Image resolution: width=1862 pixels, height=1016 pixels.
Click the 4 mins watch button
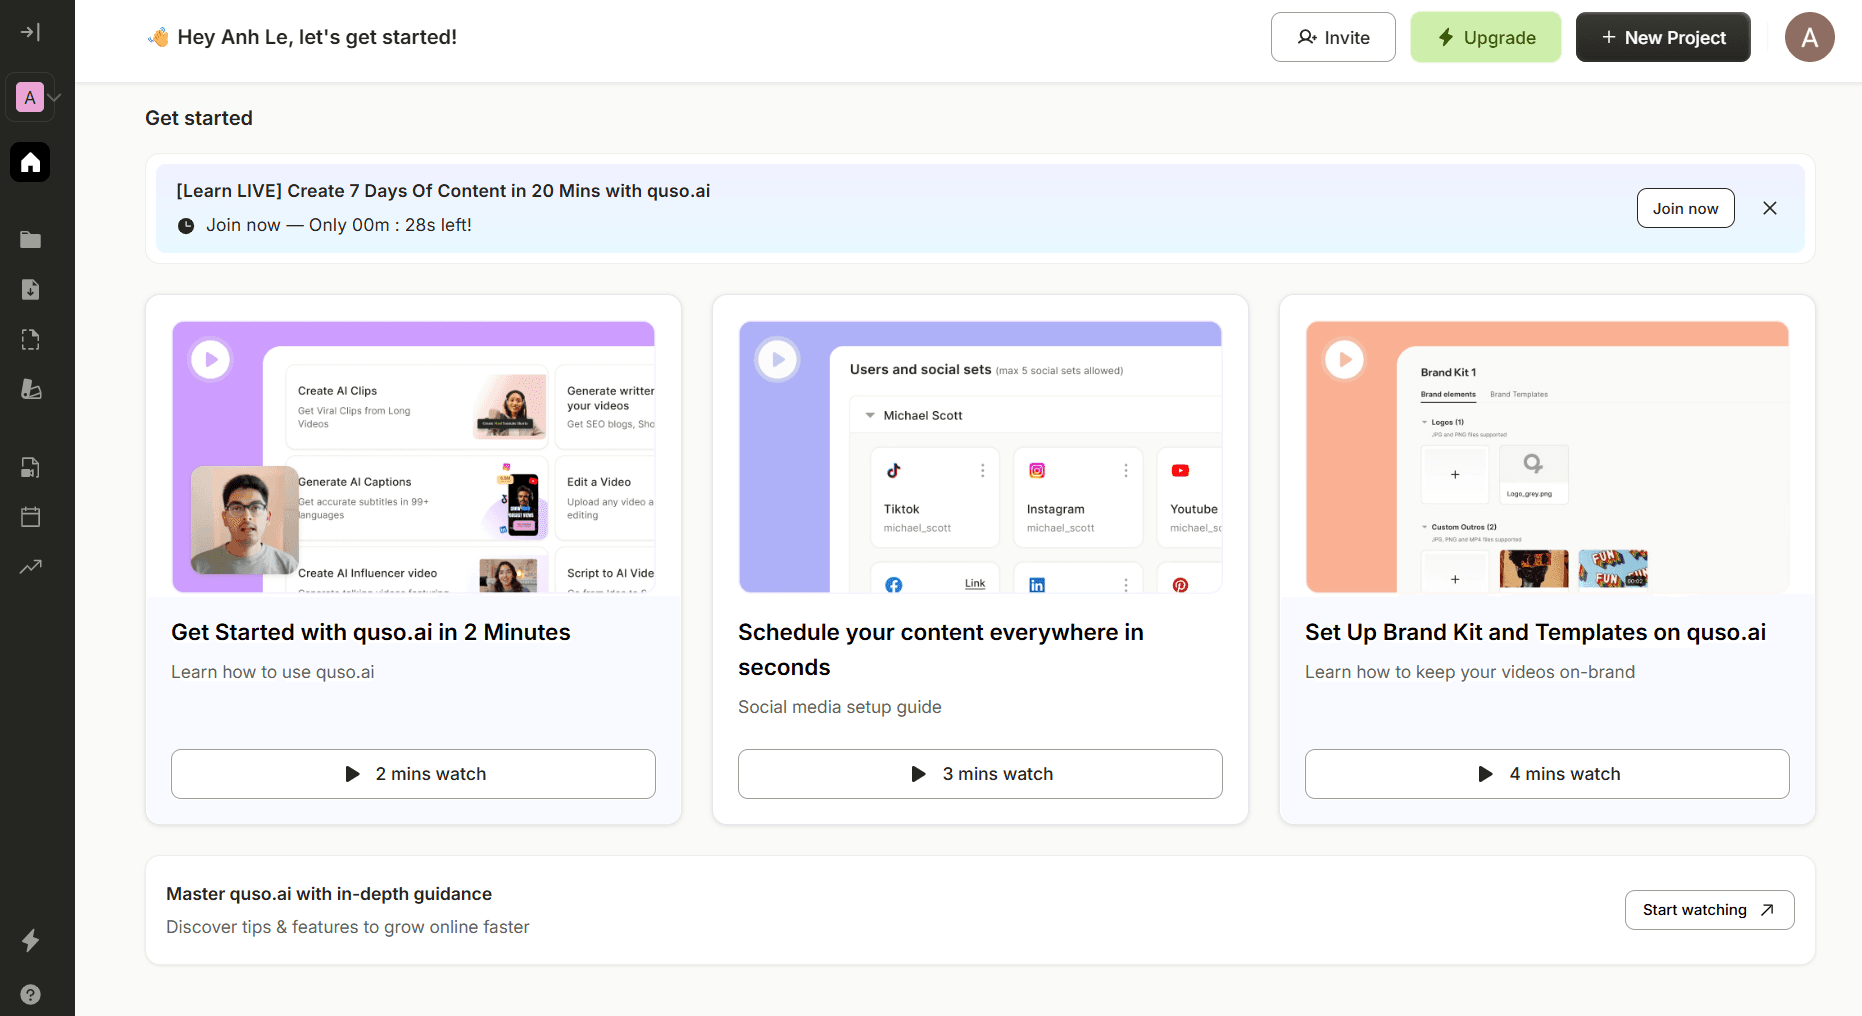point(1547,774)
